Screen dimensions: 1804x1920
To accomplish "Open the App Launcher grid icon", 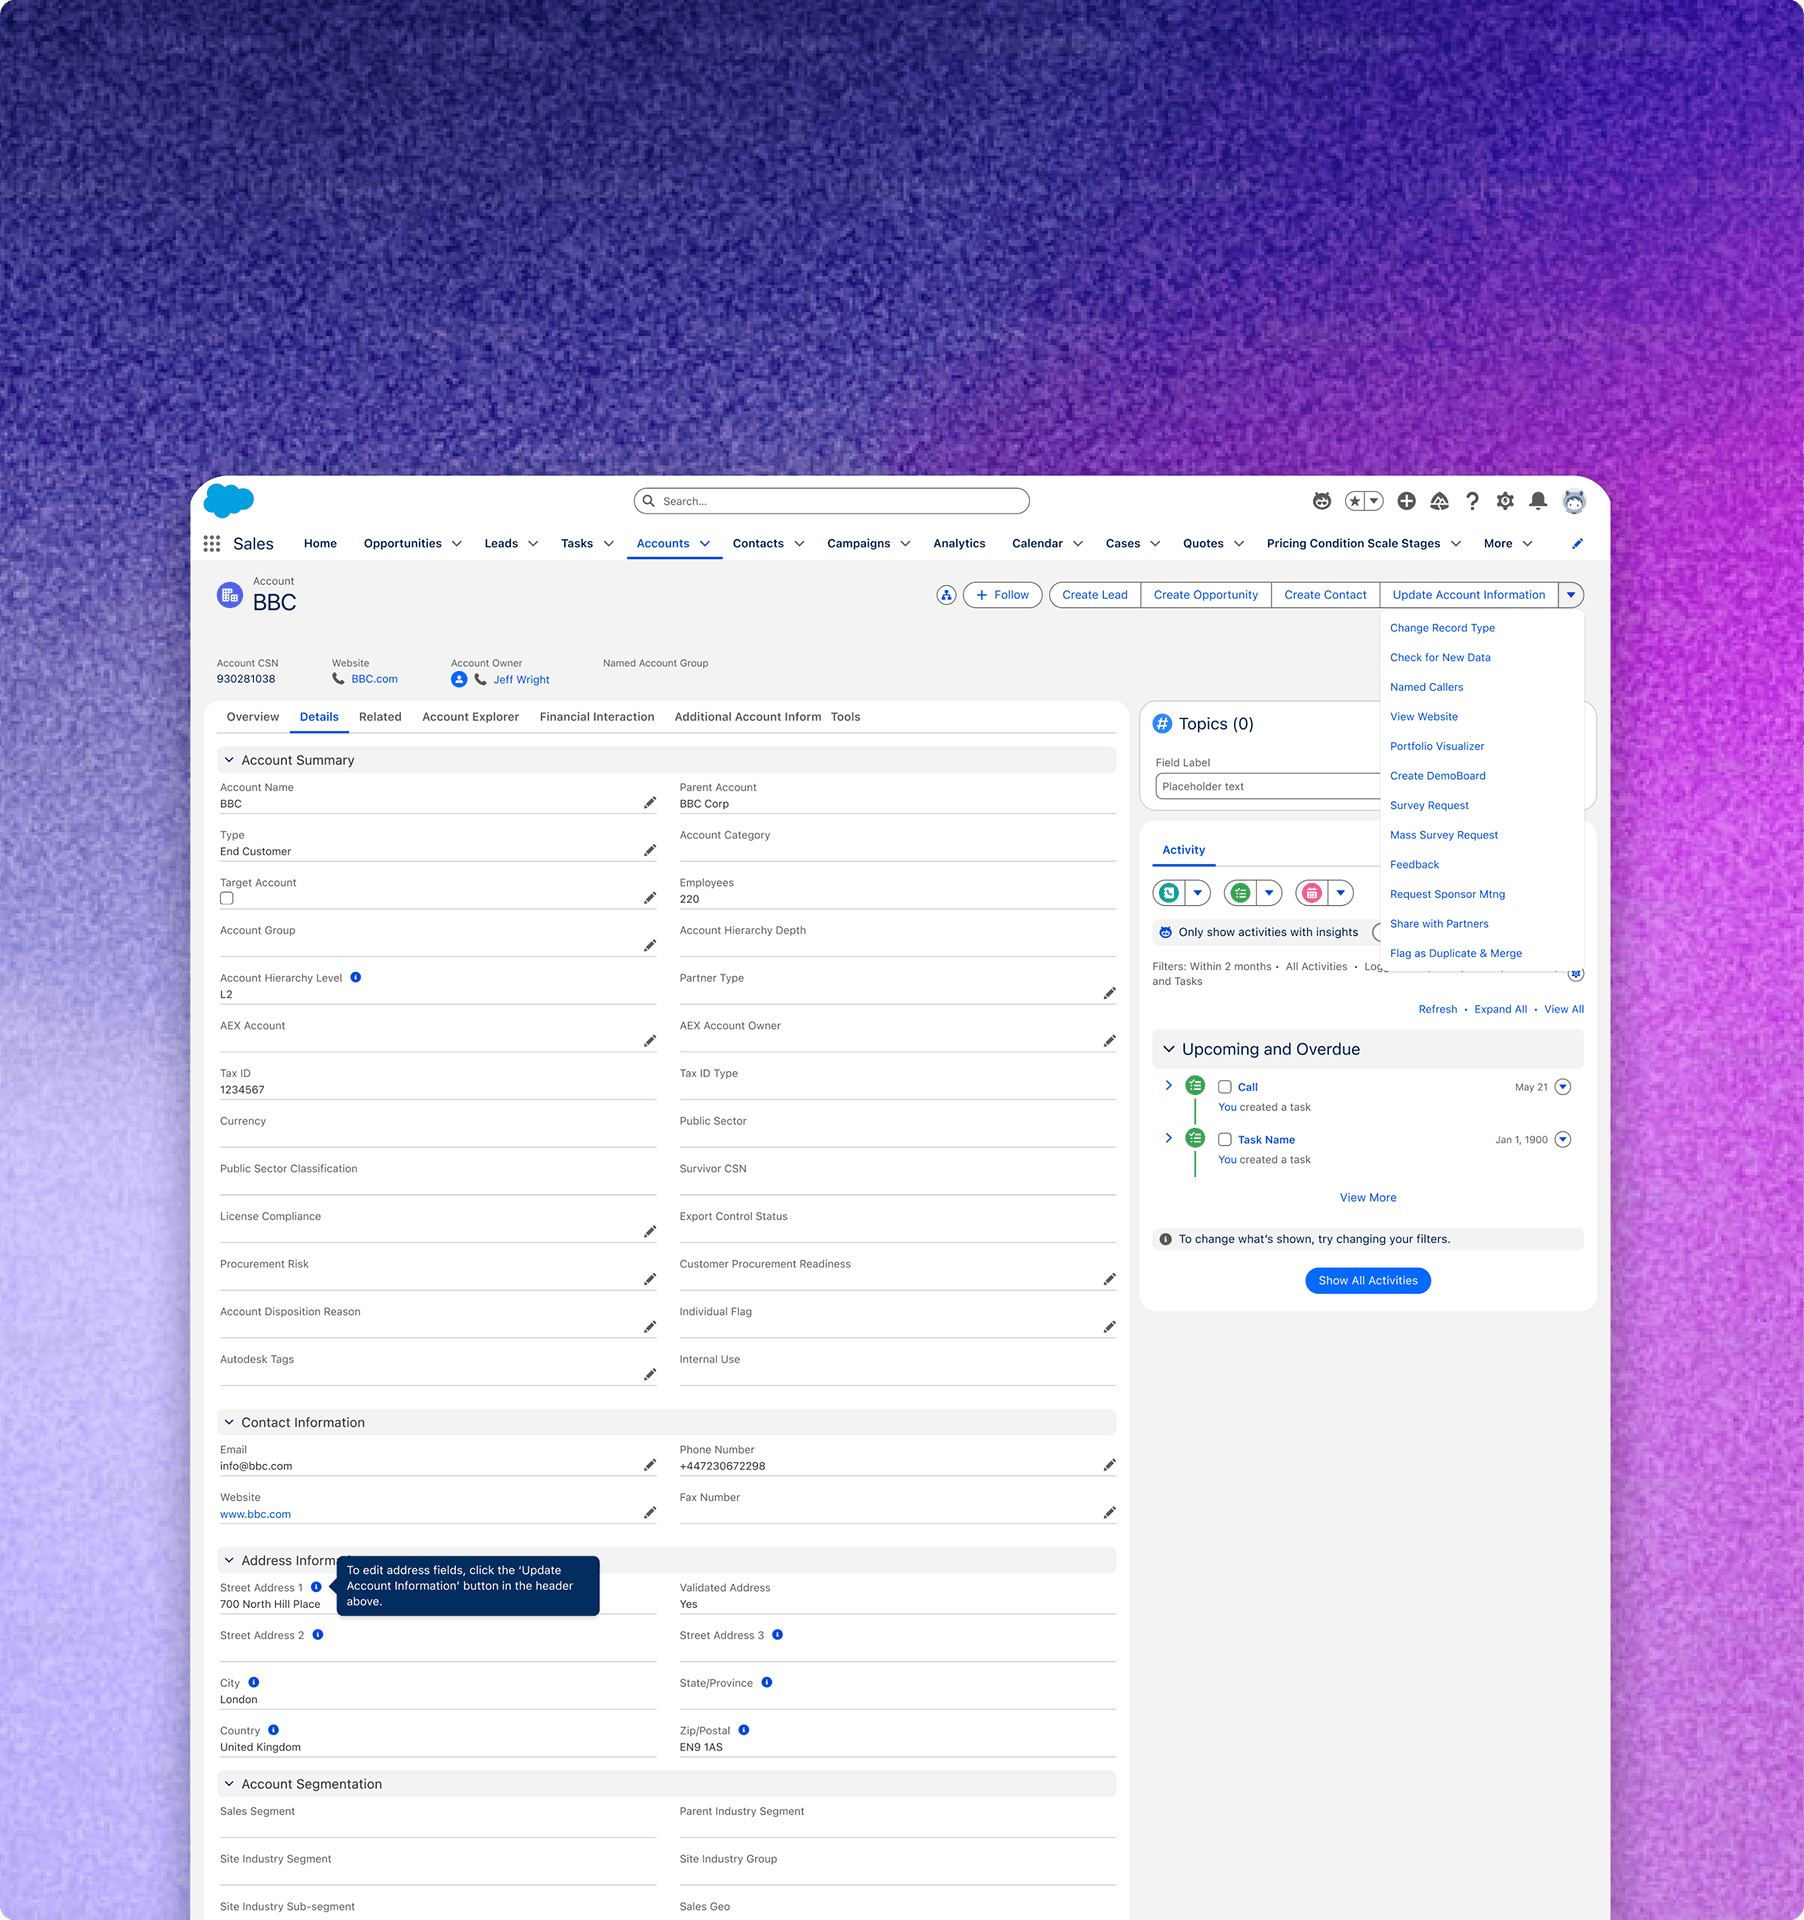I will point(212,543).
